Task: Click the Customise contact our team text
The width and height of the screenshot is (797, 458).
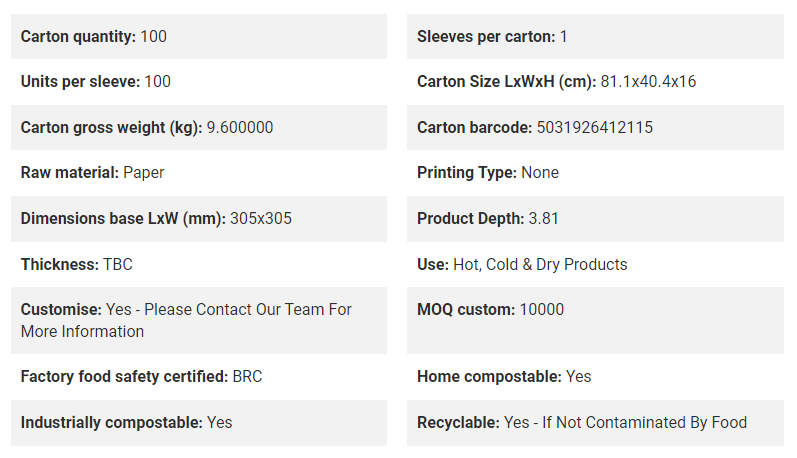Action: 186,320
